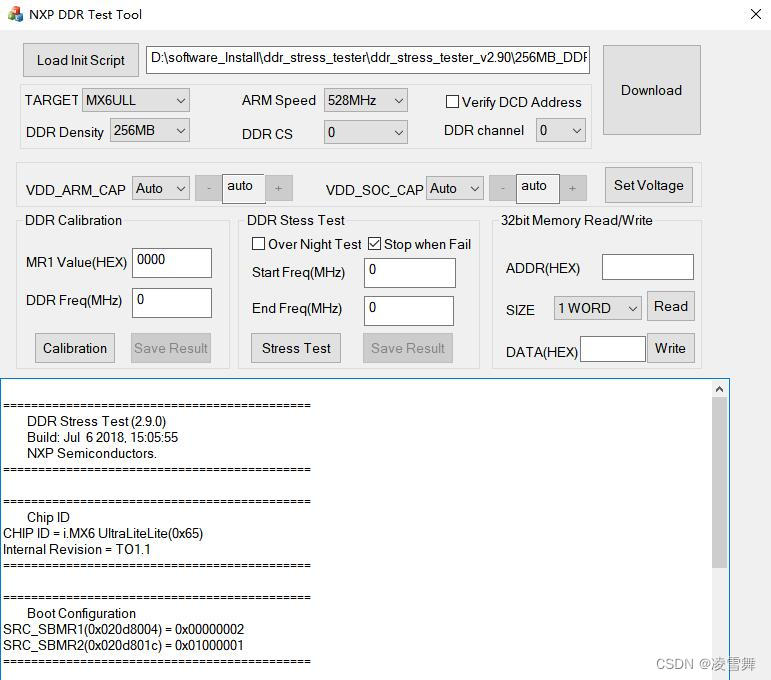Open the VDD_ARM_CAP Auto dropdown

tap(160, 188)
